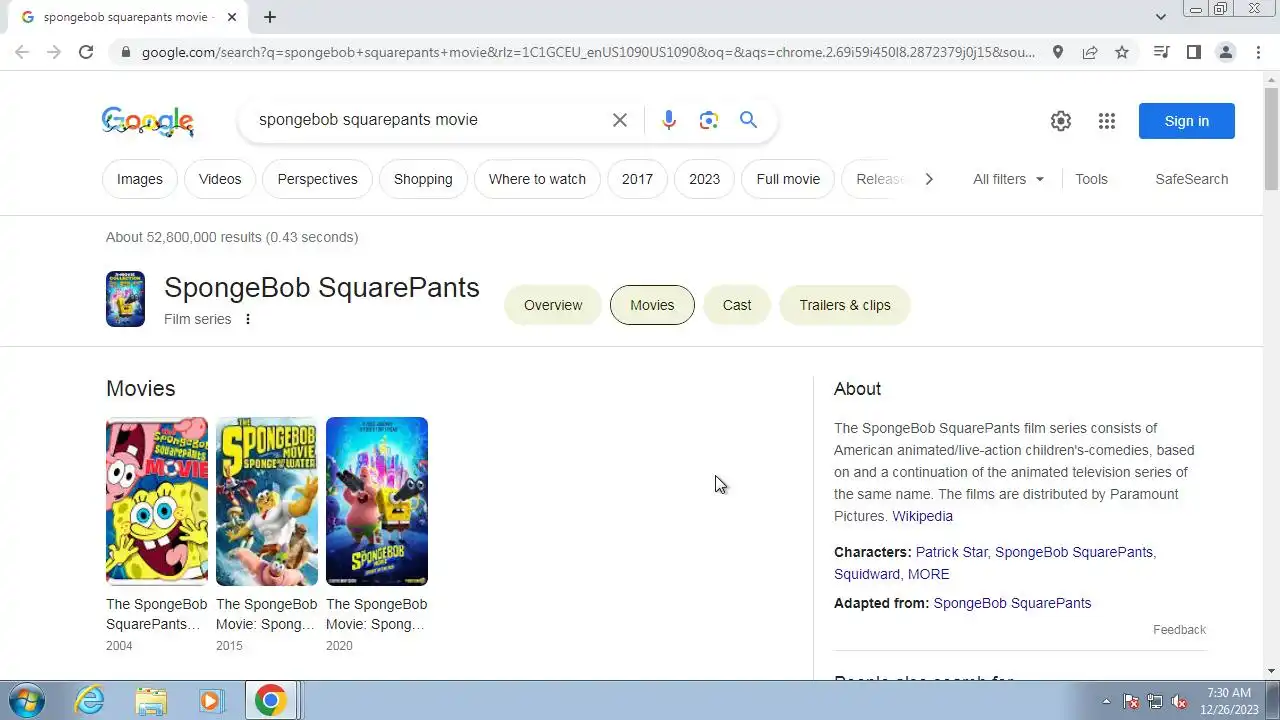This screenshot has height=720, width=1280.
Task: Bookmark this page with the star icon
Action: click(1122, 52)
